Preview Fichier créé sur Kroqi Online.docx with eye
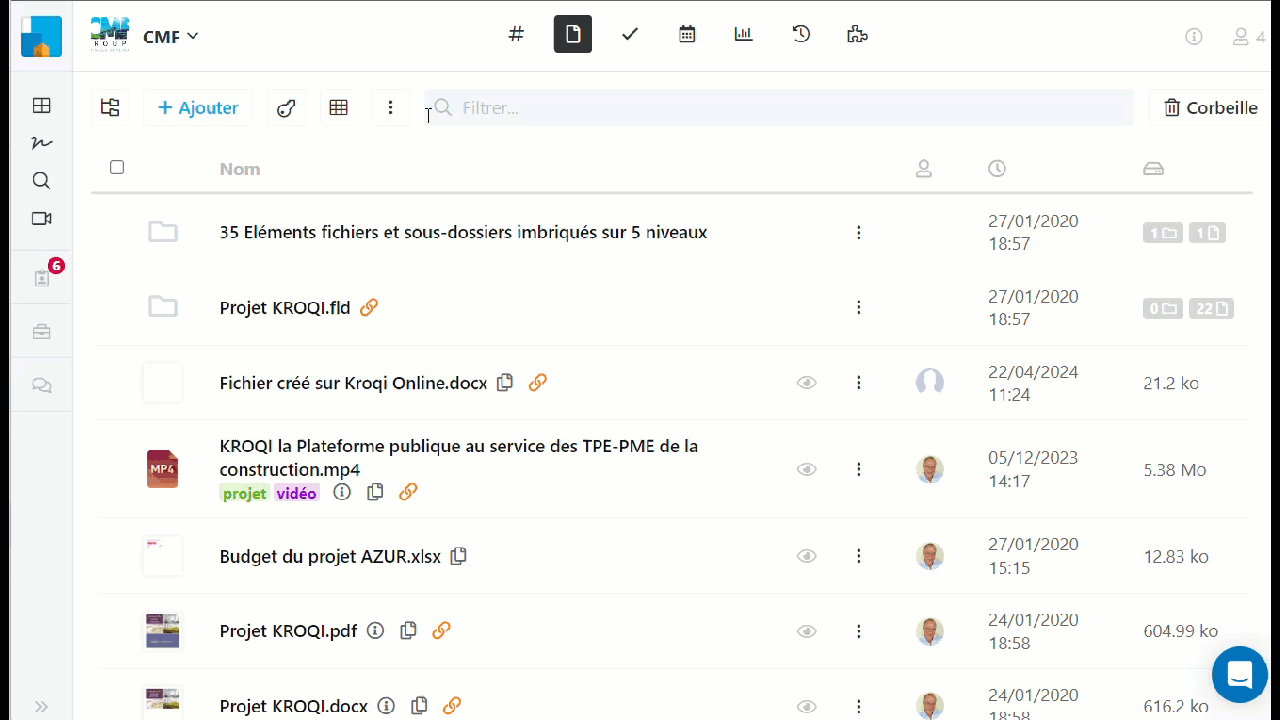This screenshot has width=1280, height=720. click(x=807, y=382)
